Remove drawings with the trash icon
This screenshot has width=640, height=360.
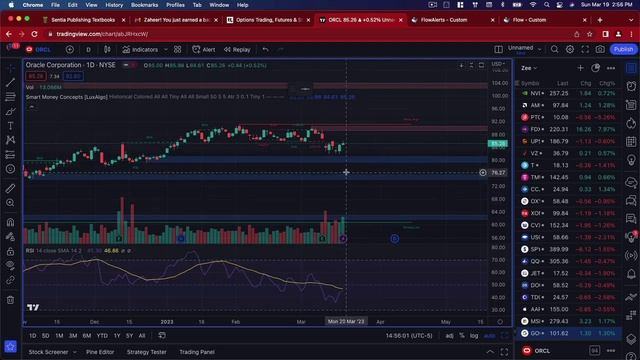10,300
